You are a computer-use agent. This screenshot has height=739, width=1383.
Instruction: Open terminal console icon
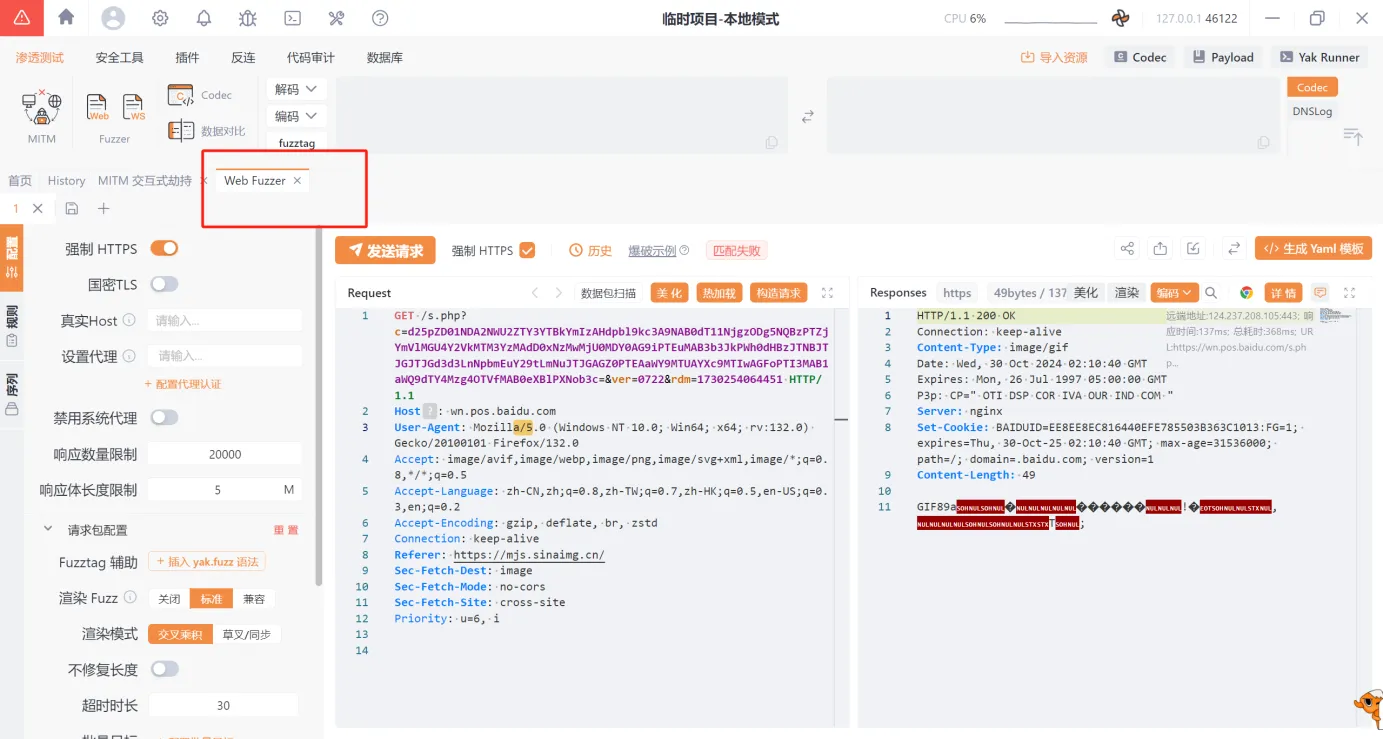[292, 18]
